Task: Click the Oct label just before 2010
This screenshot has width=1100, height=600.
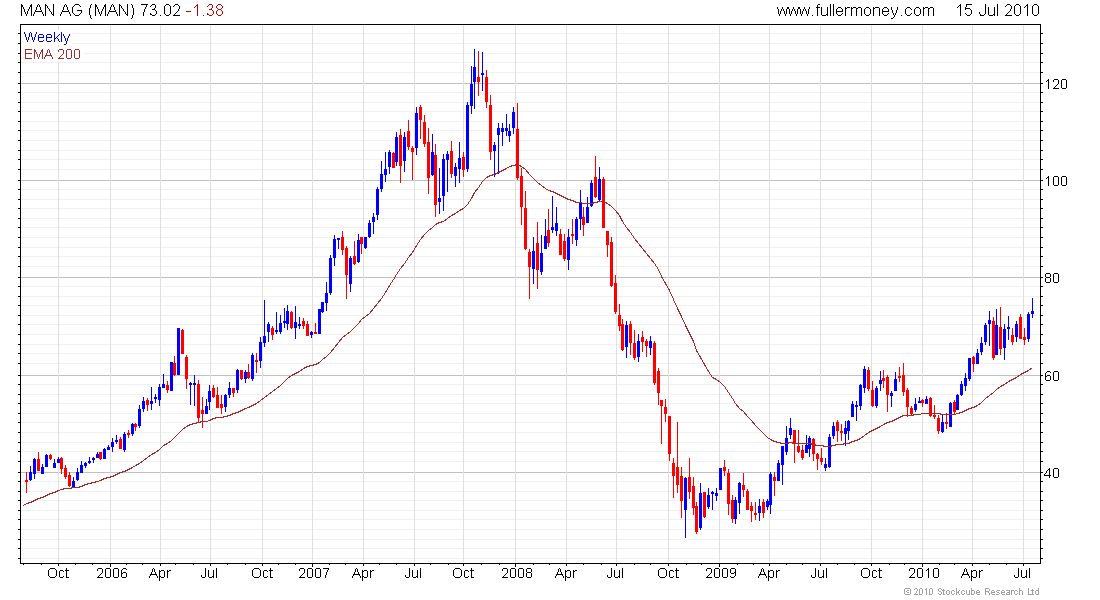Action: (871, 573)
